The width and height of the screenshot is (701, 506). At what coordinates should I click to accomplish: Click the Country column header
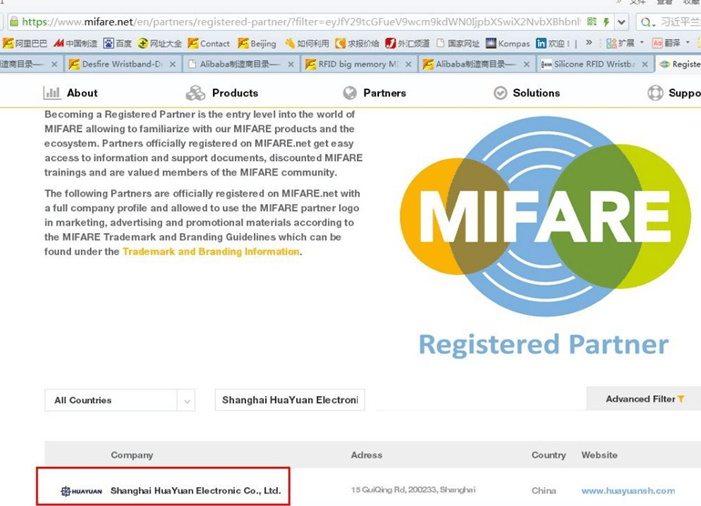coord(549,455)
